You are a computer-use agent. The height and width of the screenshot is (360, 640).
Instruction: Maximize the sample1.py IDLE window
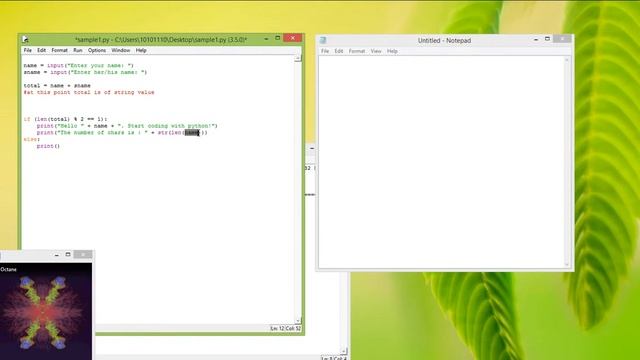pos(278,38)
